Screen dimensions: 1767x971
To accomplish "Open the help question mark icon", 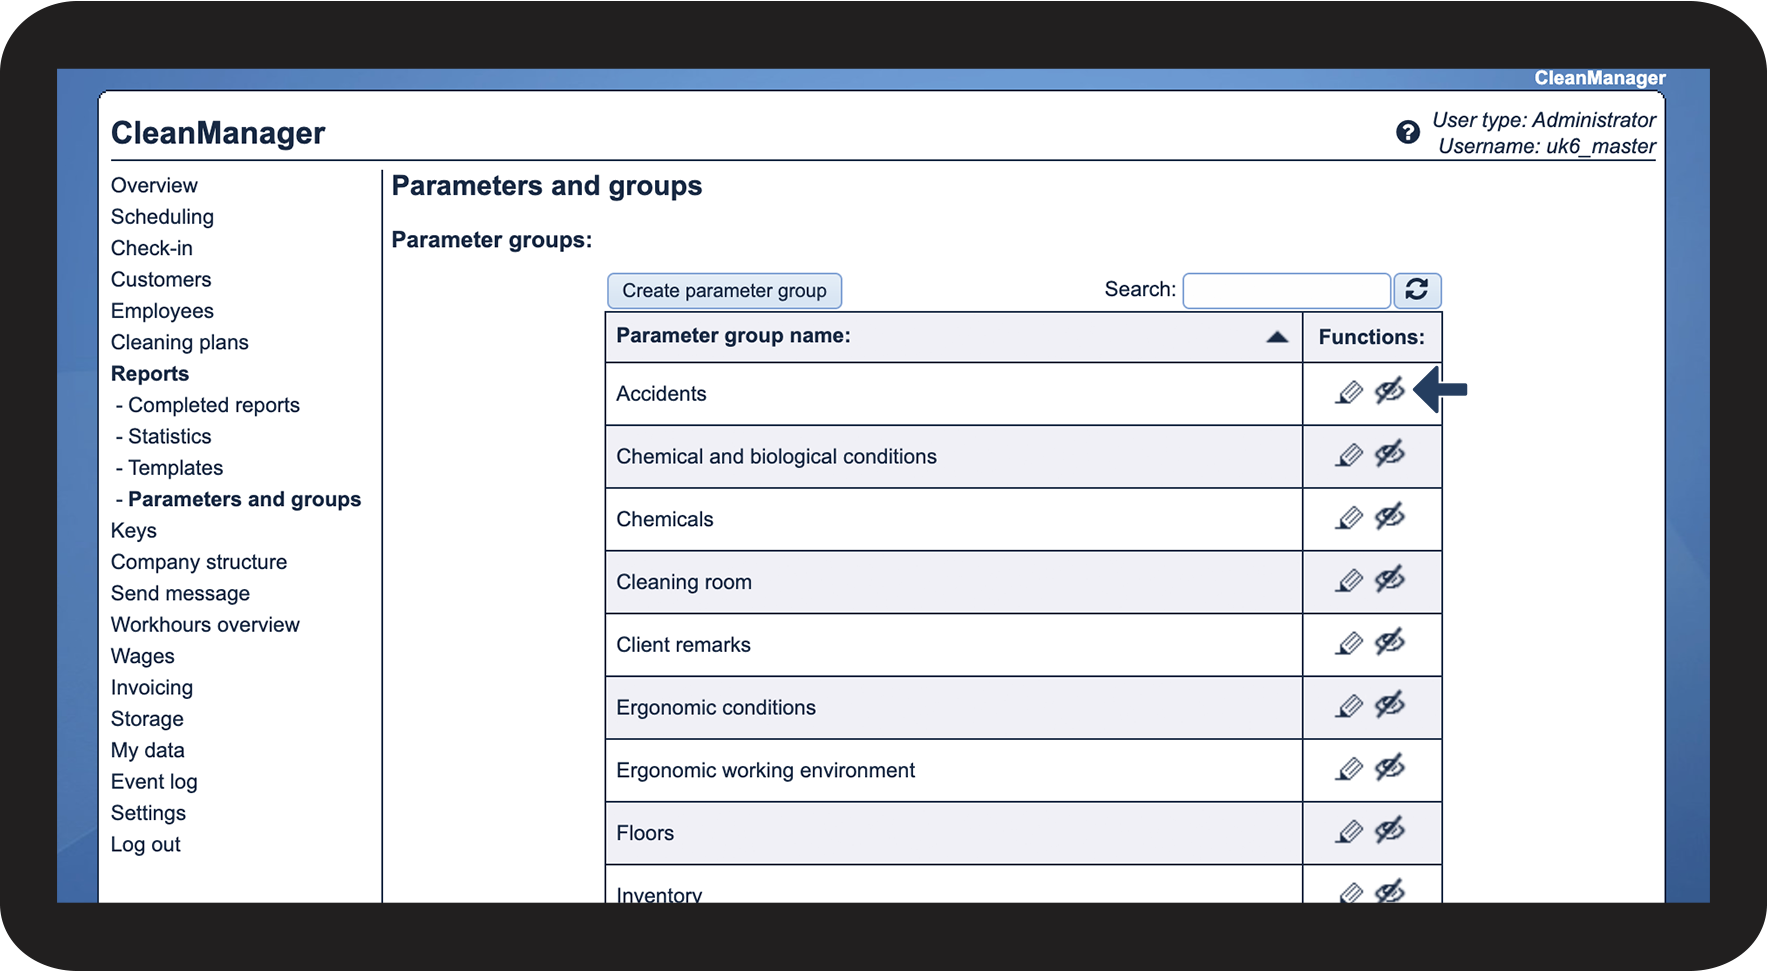I will coord(1407,132).
